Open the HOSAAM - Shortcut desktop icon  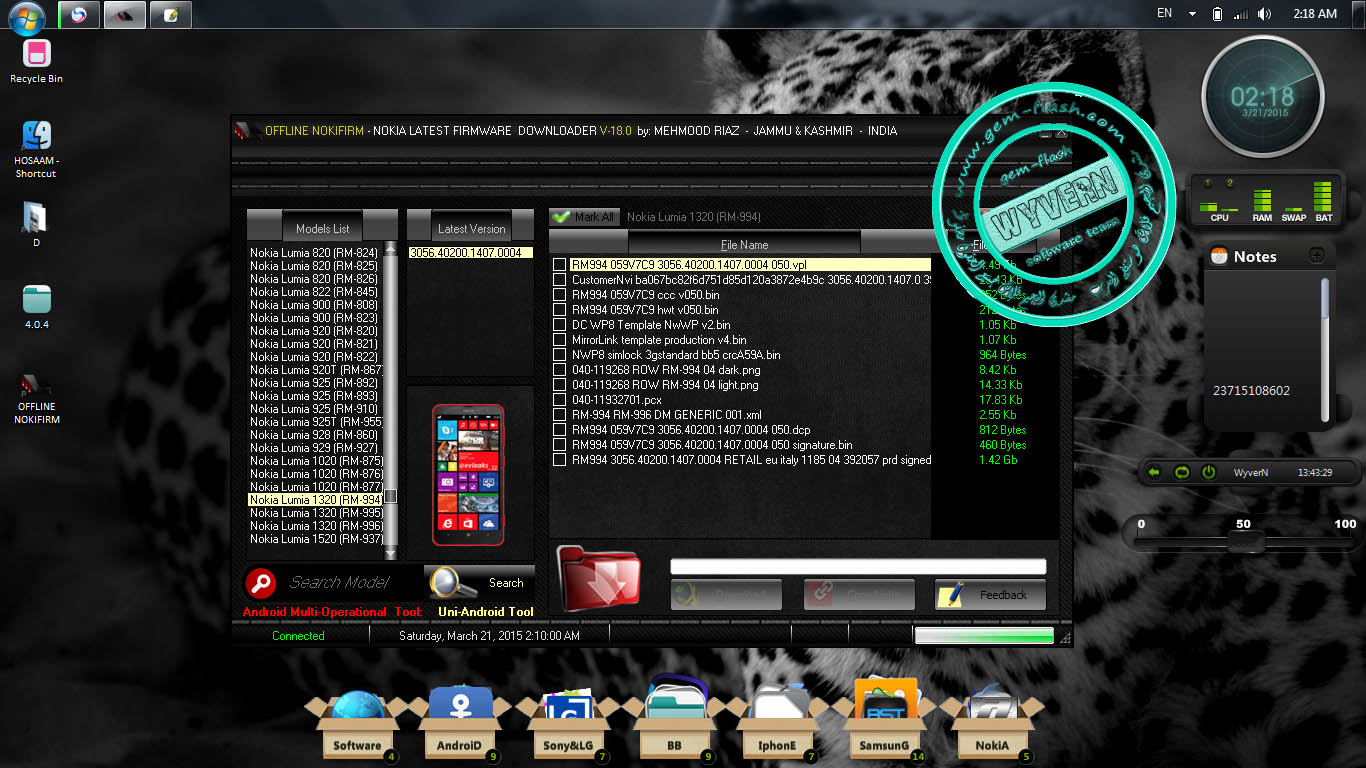pos(37,150)
